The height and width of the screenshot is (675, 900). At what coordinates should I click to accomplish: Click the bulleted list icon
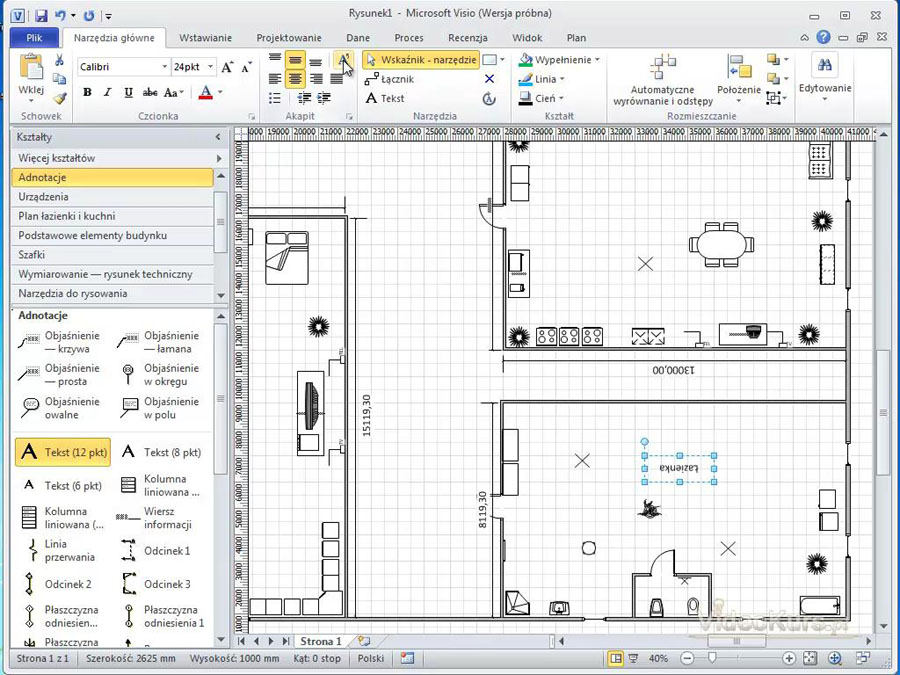275,98
